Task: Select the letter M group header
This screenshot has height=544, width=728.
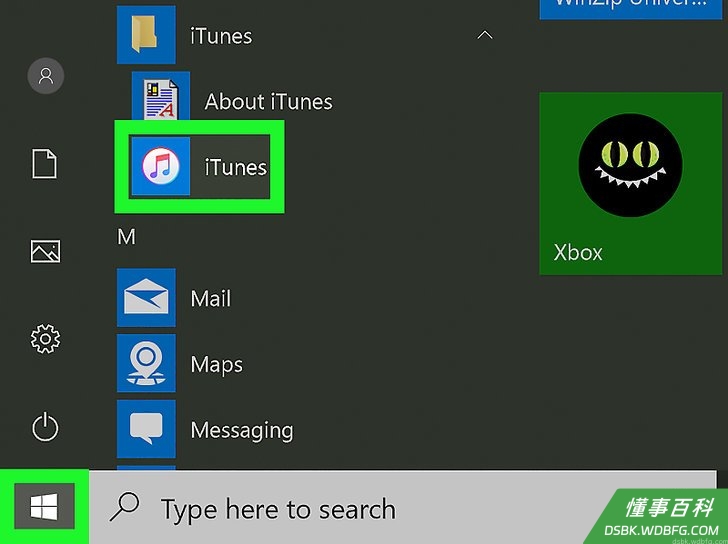Action: (x=126, y=237)
